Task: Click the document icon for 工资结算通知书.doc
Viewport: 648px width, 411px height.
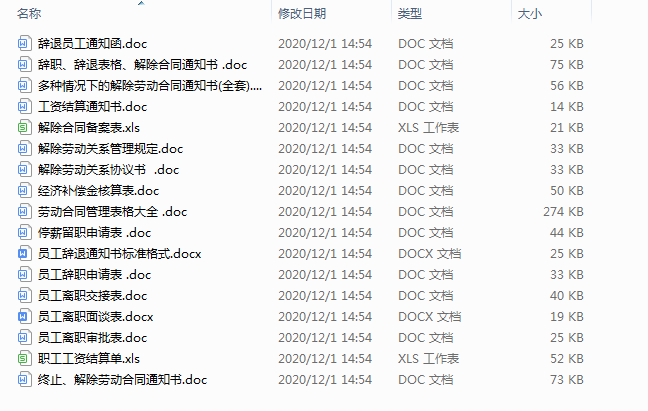Action: tap(24, 107)
